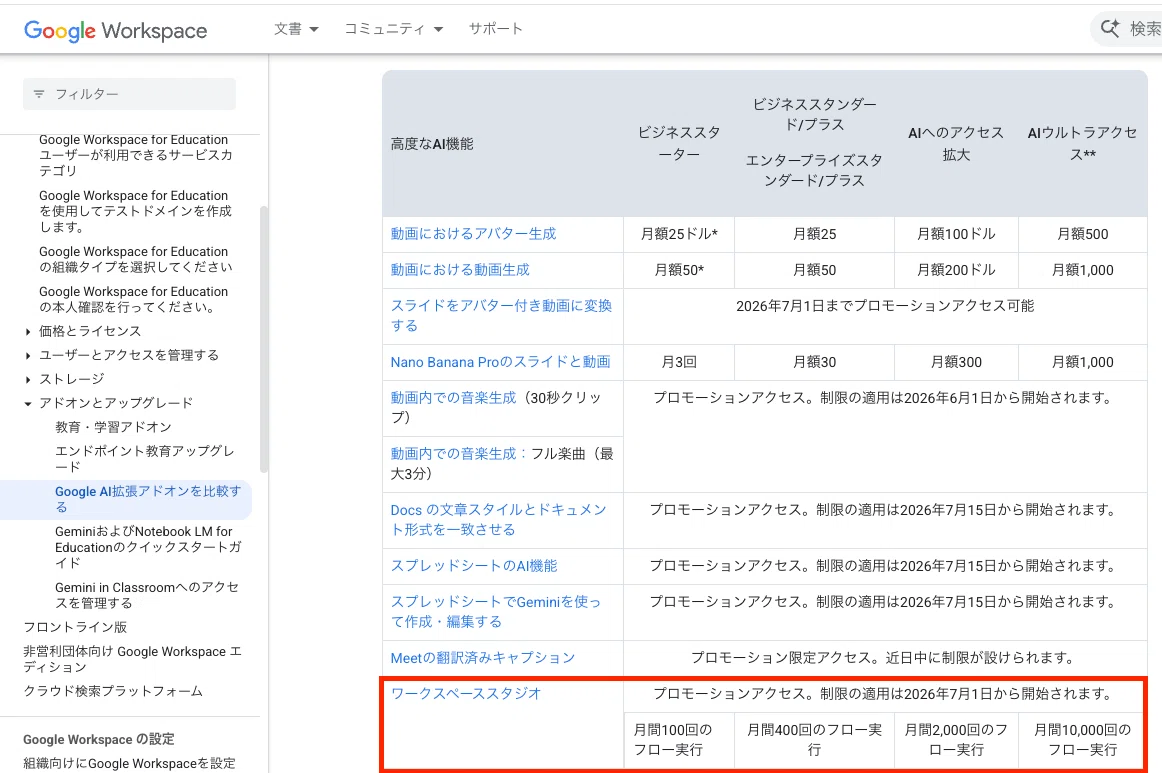Click the AIへのアクセス拡大 column header
This screenshot has width=1162, height=773.
click(x=956, y=144)
